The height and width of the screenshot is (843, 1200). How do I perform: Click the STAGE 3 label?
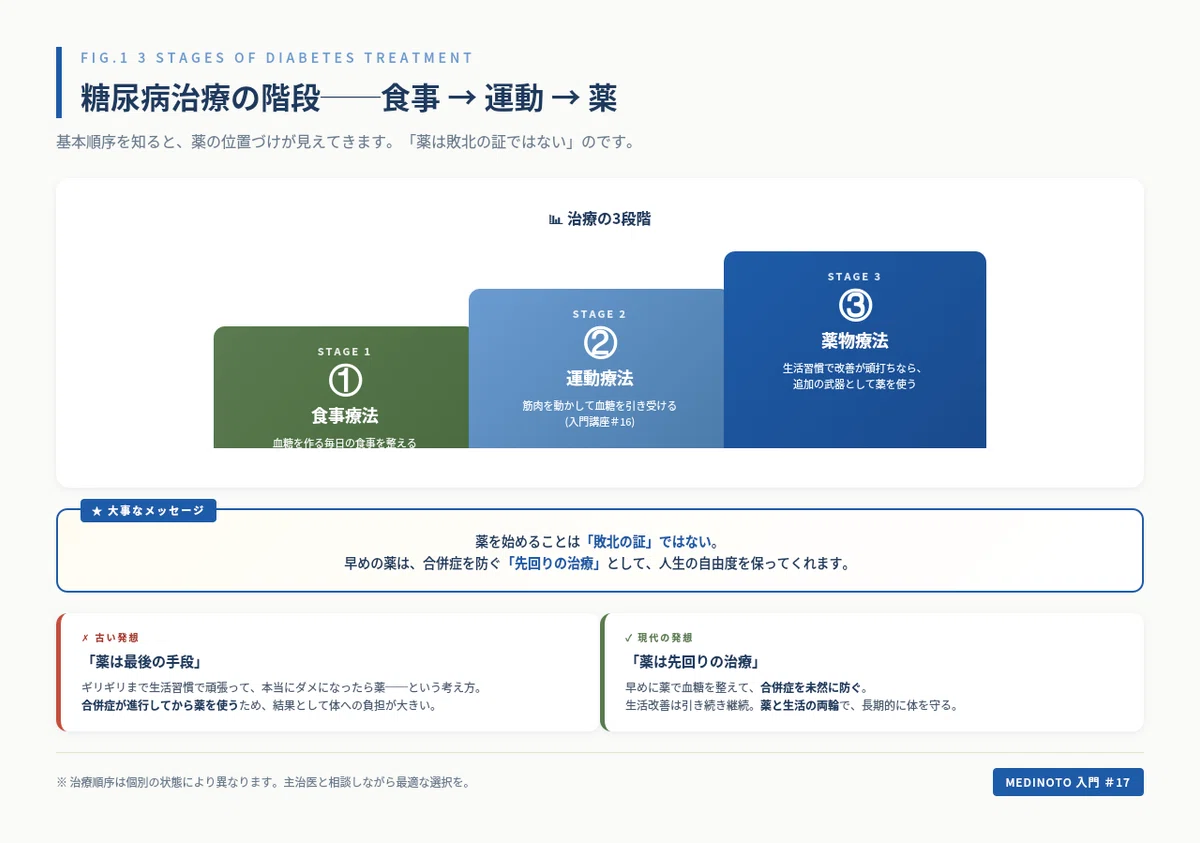[x=855, y=277]
